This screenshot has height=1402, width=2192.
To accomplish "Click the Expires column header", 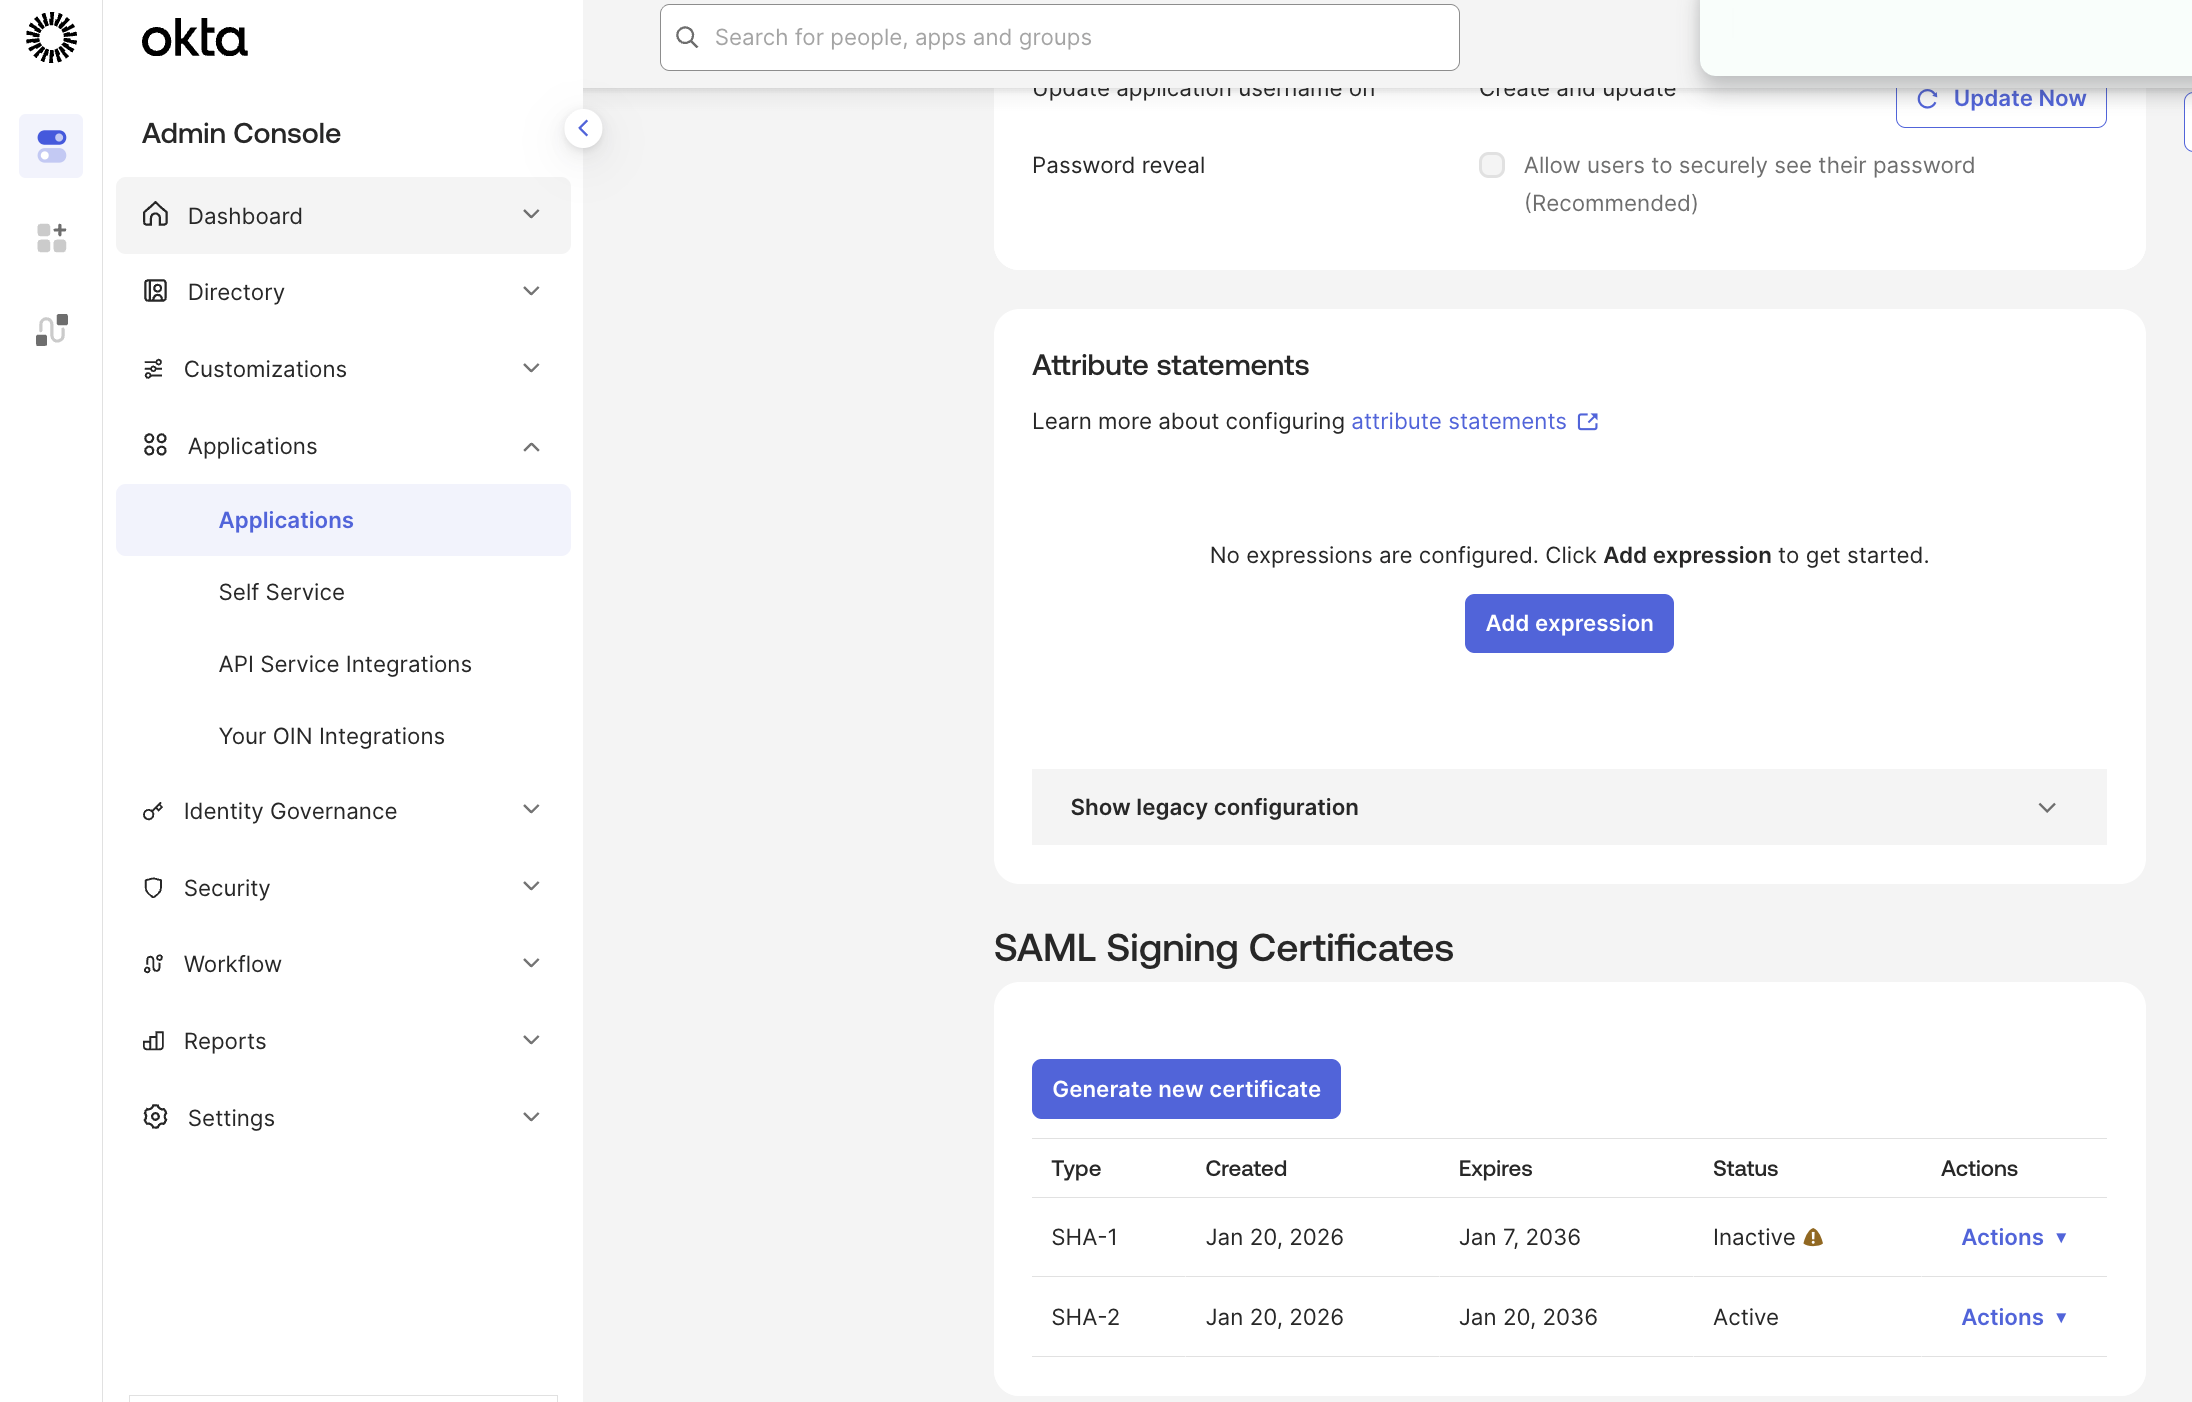I will point(1495,1169).
